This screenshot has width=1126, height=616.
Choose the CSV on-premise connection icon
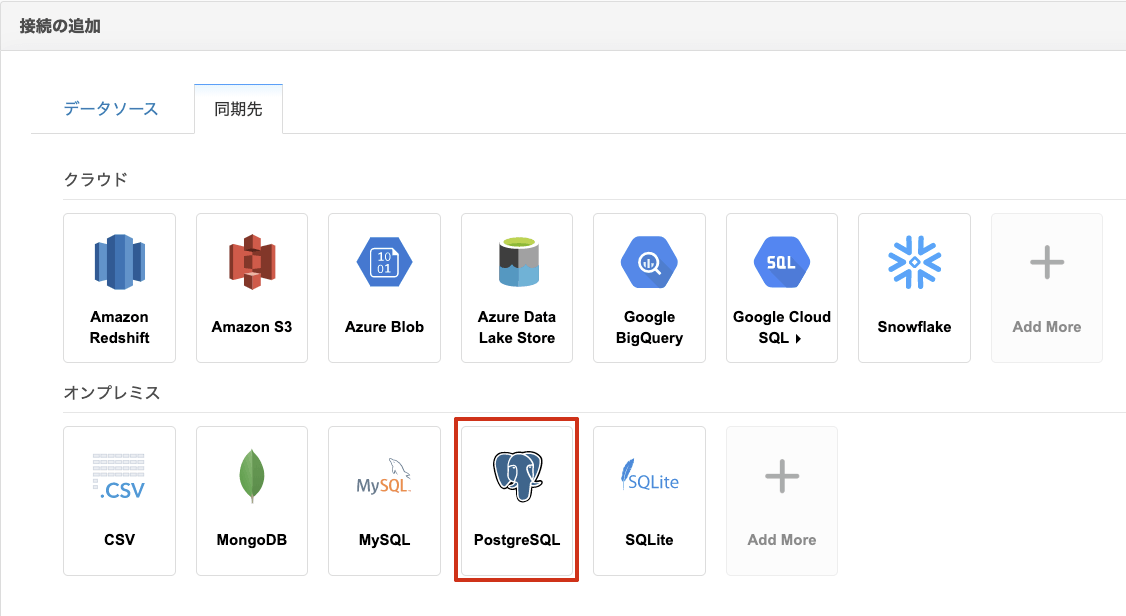point(119,477)
